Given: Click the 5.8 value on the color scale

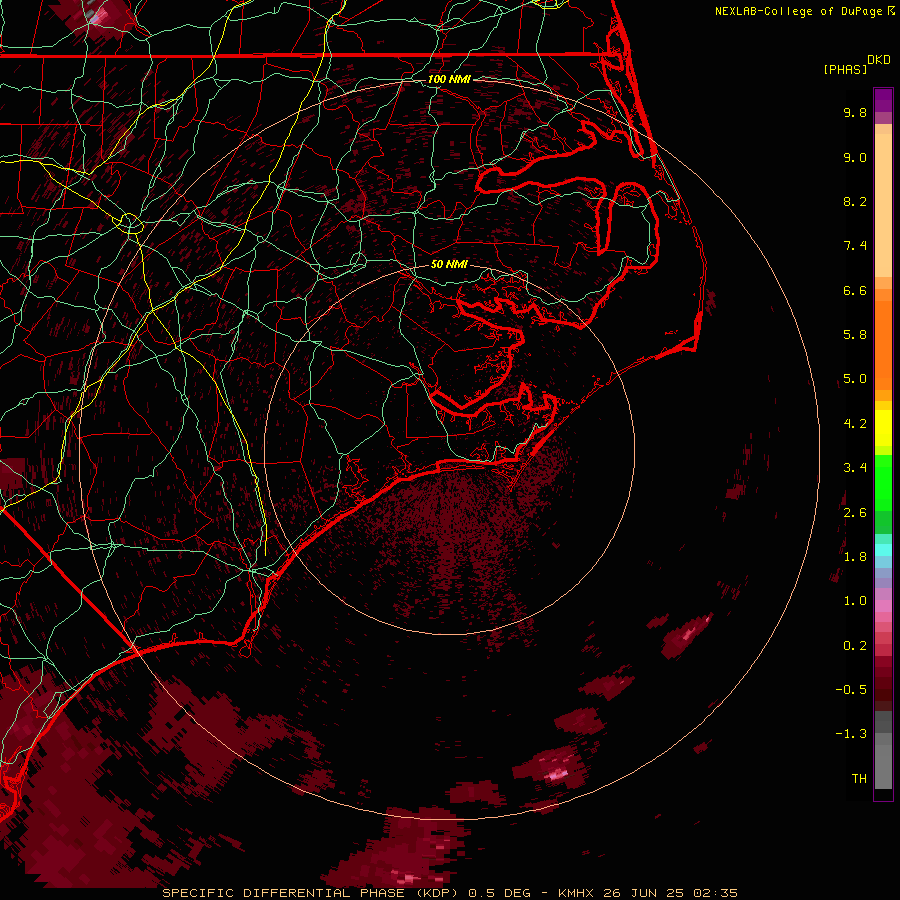Looking at the screenshot, I should [x=855, y=335].
